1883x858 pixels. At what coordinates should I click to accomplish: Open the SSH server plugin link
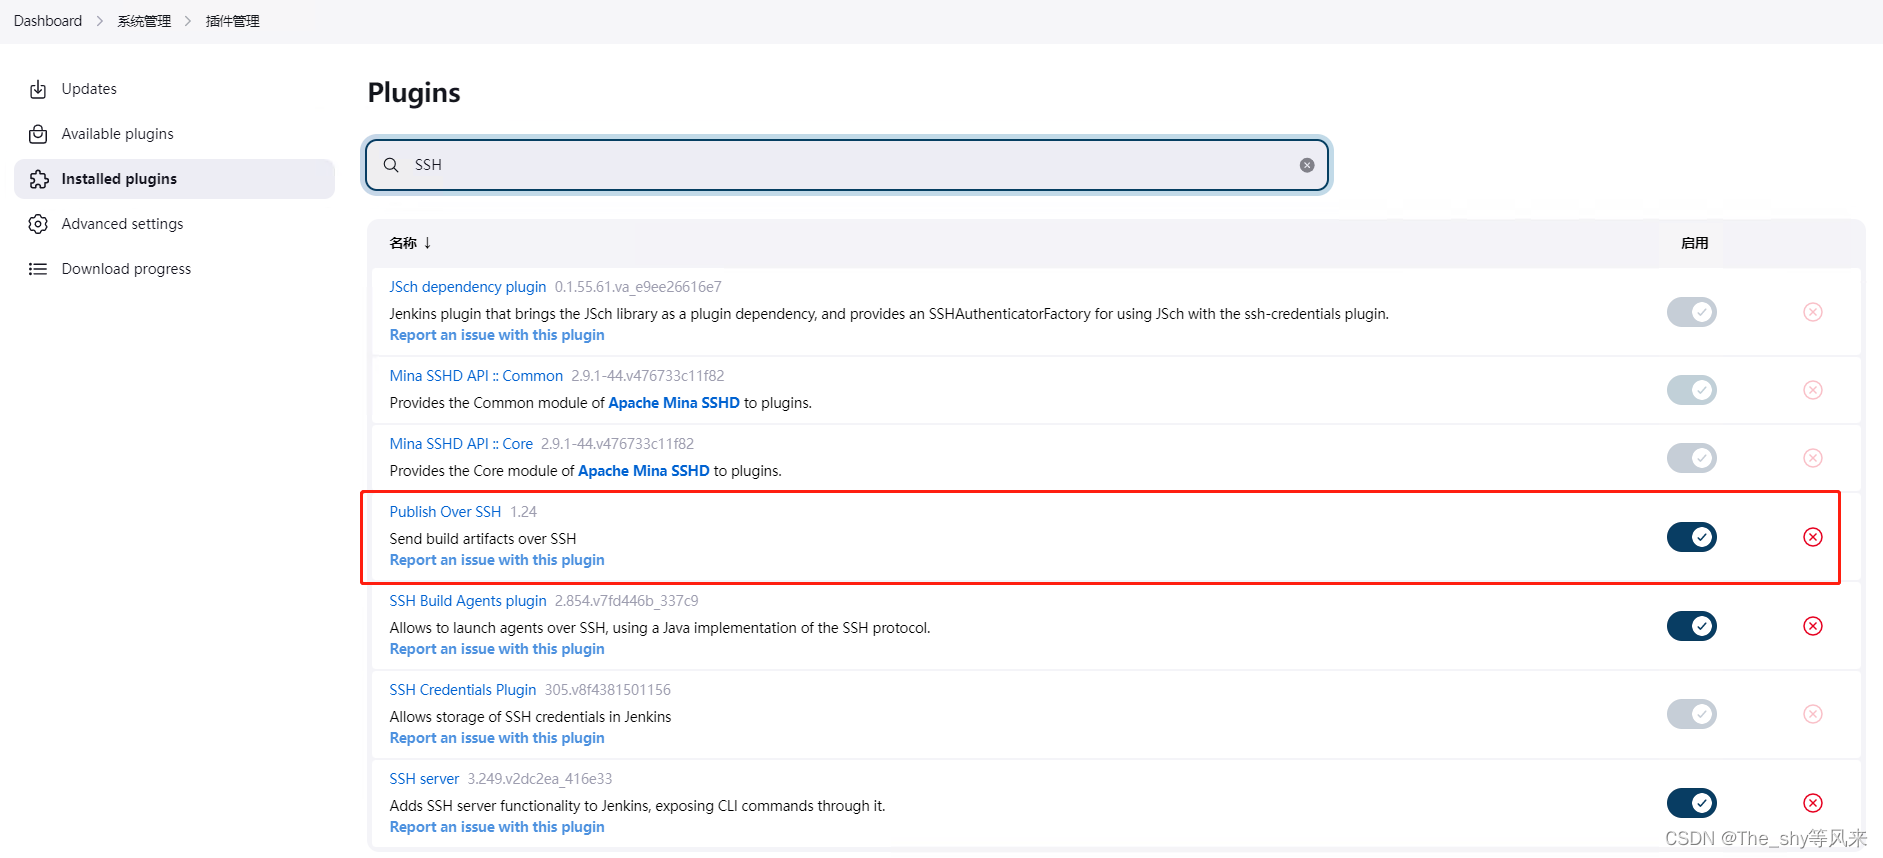point(424,779)
